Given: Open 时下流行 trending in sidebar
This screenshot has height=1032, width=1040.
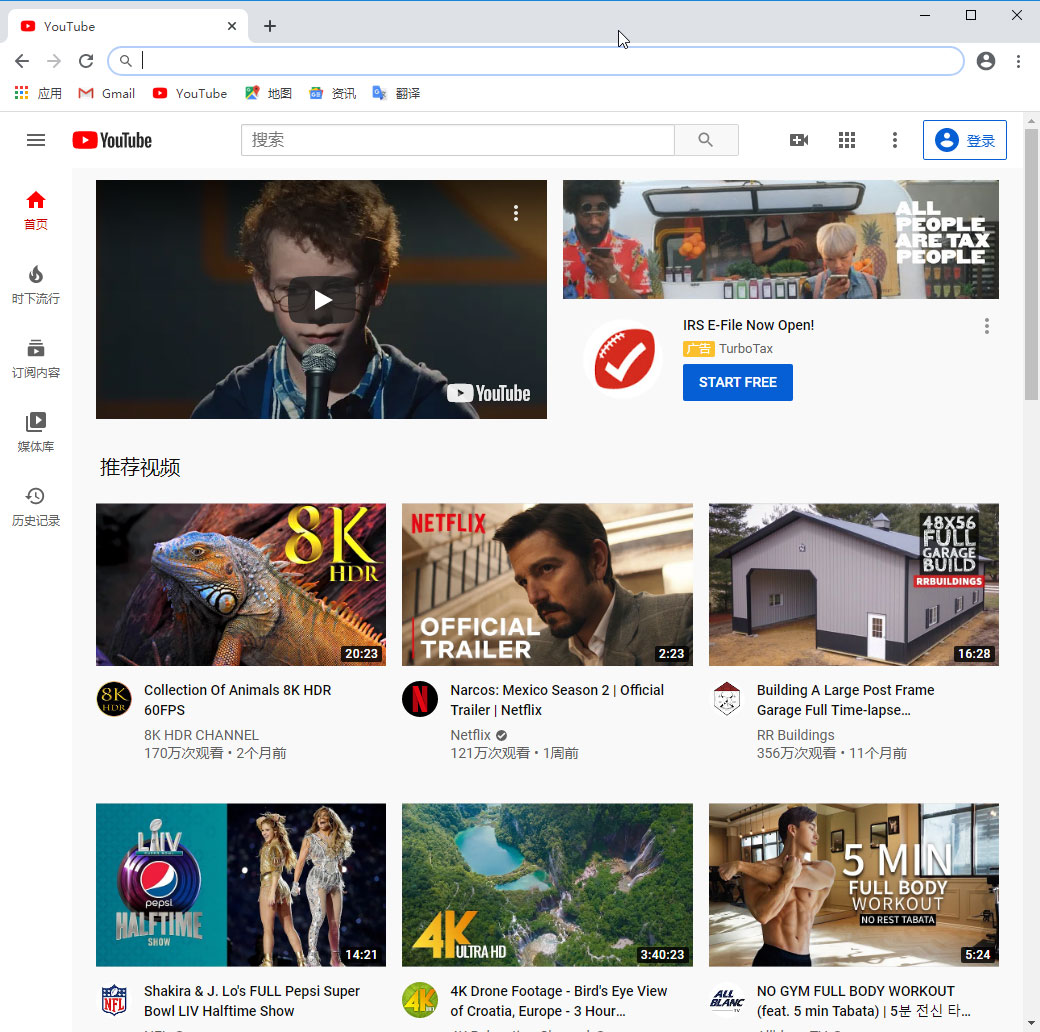Looking at the screenshot, I should (x=36, y=285).
